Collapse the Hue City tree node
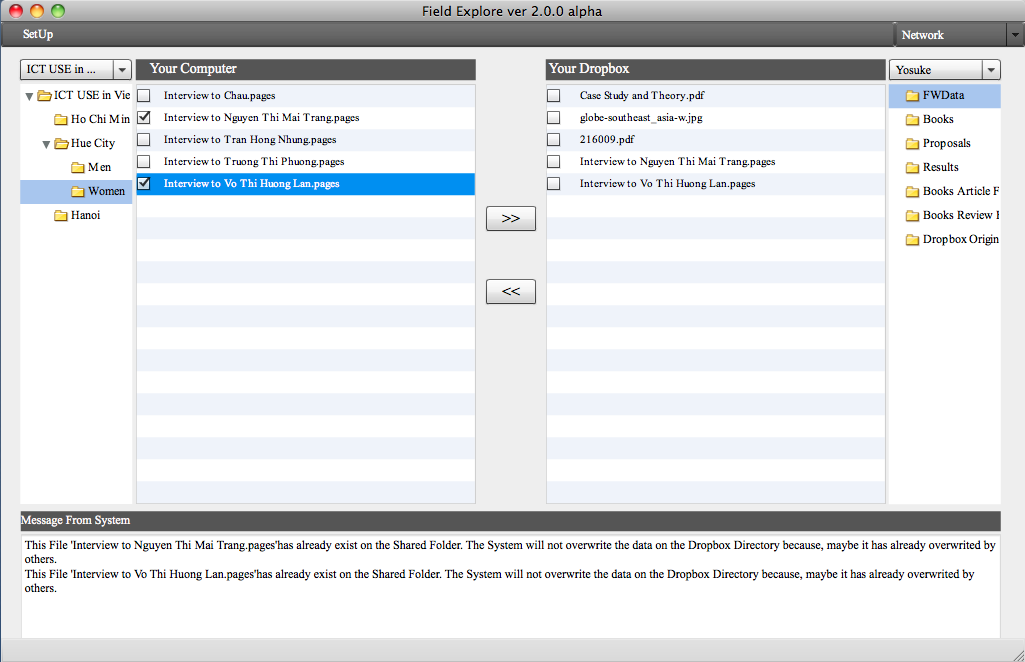 (x=46, y=144)
